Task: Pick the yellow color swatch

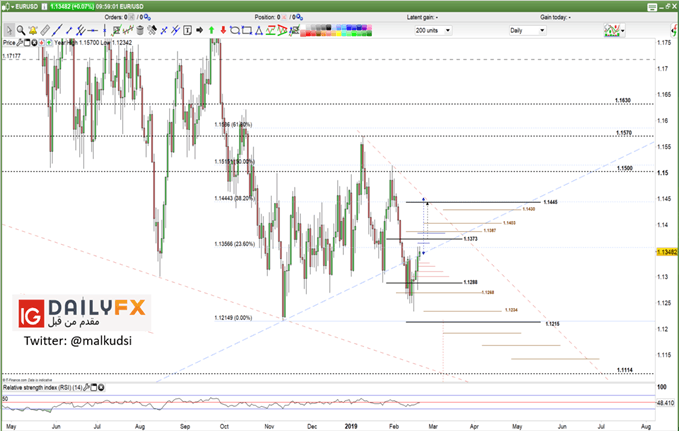Action: (x=339, y=33)
